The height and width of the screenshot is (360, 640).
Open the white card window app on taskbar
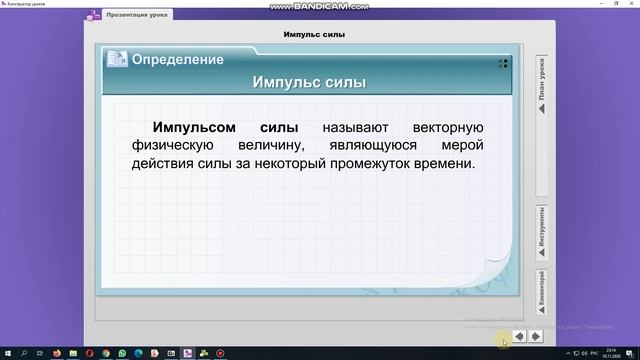click(x=171, y=353)
